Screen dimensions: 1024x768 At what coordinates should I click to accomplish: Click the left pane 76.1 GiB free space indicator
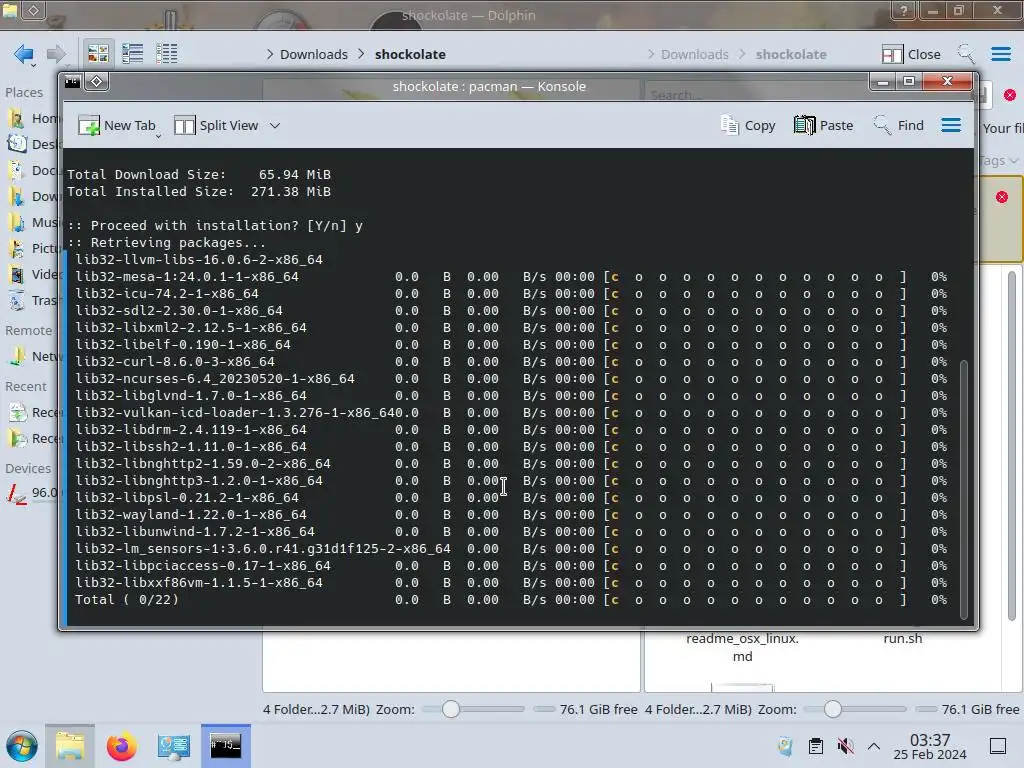[585, 709]
